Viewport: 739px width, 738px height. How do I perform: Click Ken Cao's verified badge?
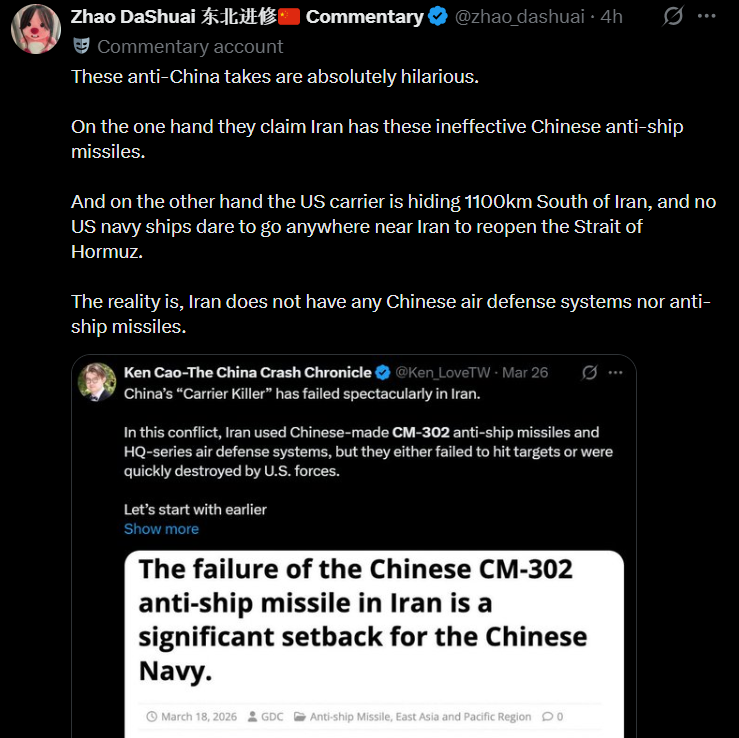coord(383,373)
